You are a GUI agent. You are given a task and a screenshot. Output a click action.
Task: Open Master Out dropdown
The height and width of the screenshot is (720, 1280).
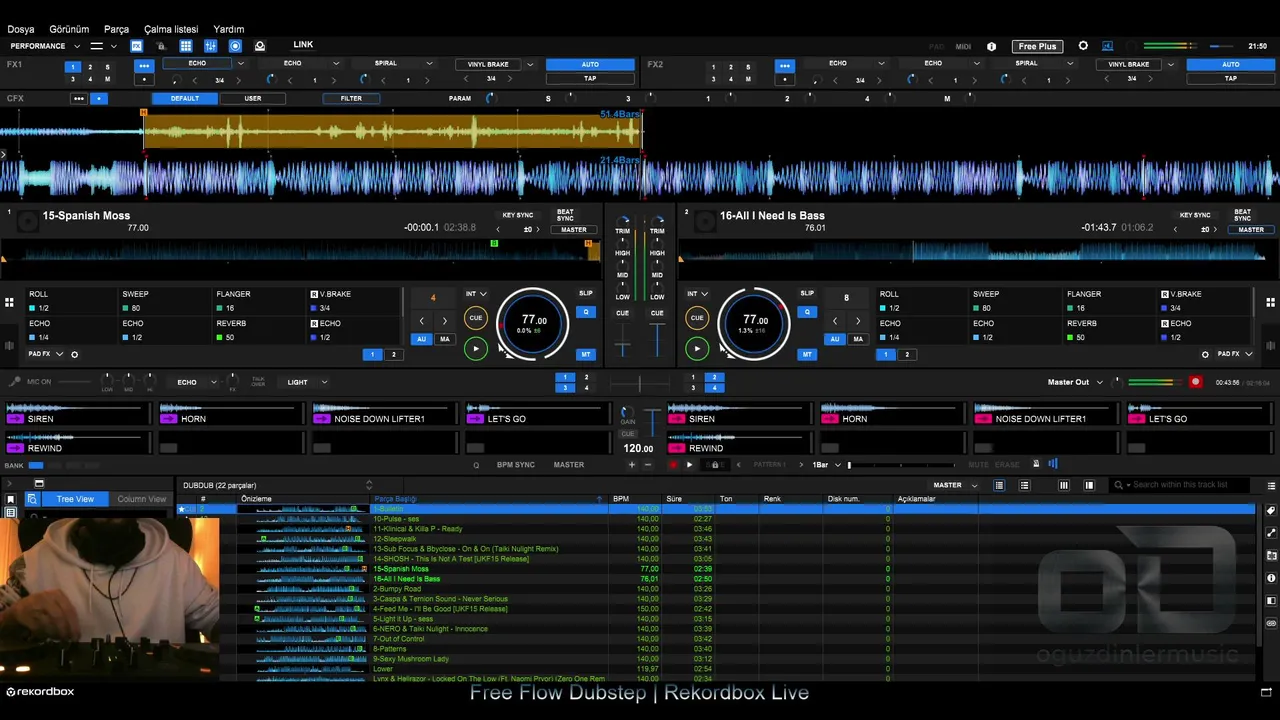pos(1075,382)
